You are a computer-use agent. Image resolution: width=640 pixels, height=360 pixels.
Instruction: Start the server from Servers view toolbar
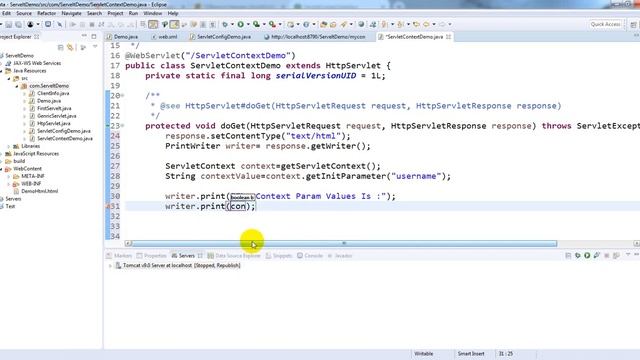[x=587, y=256]
